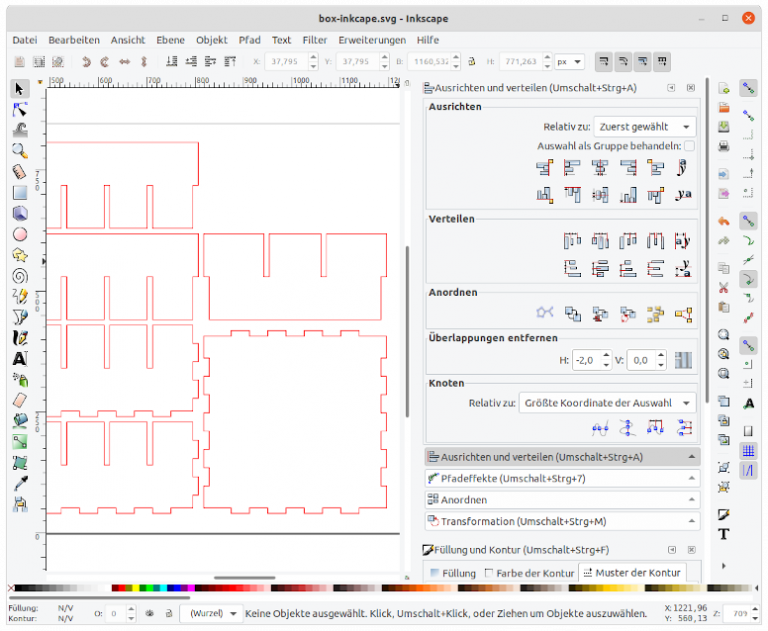Align left edges button

pyautogui.click(x=572, y=168)
